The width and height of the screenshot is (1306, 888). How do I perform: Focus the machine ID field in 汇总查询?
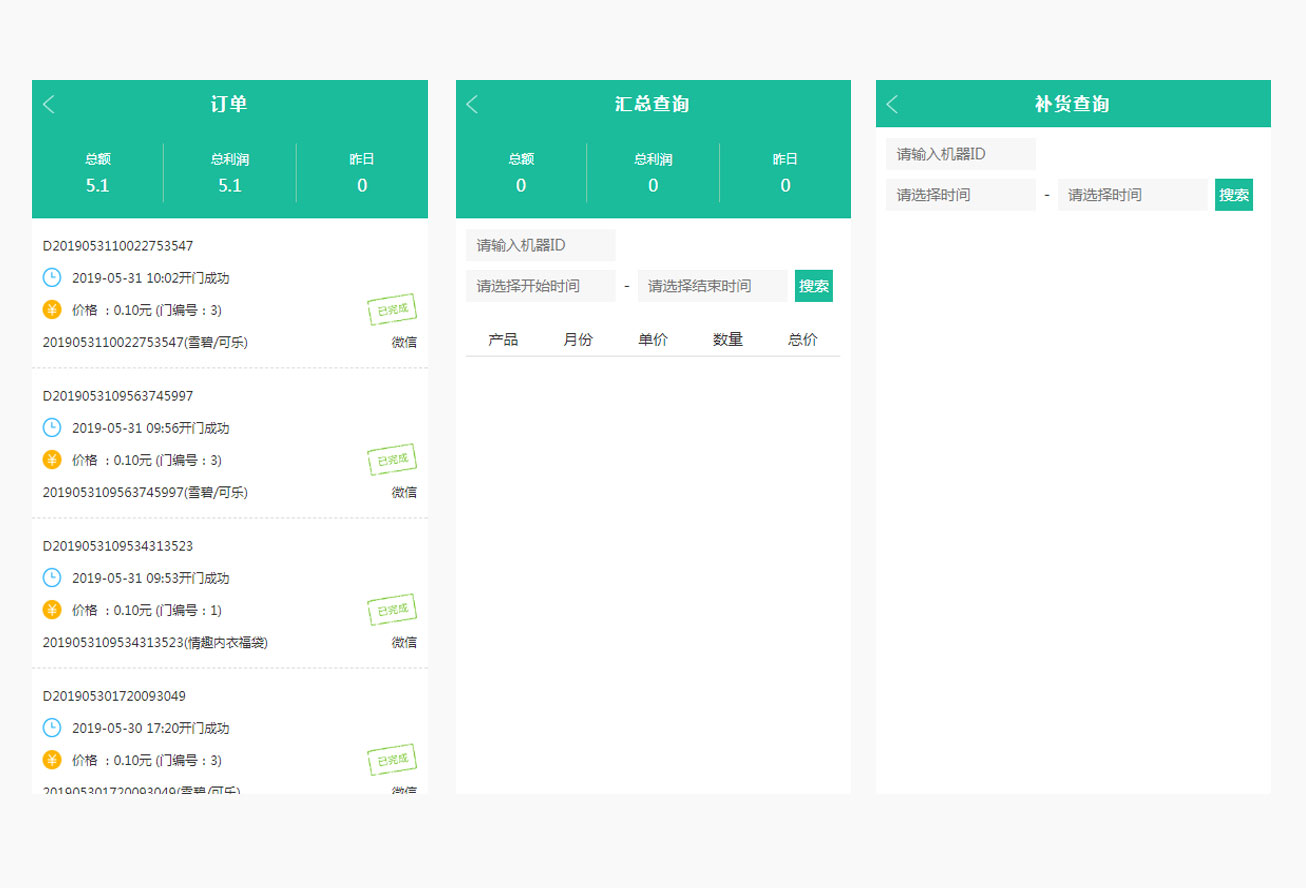[x=541, y=245]
